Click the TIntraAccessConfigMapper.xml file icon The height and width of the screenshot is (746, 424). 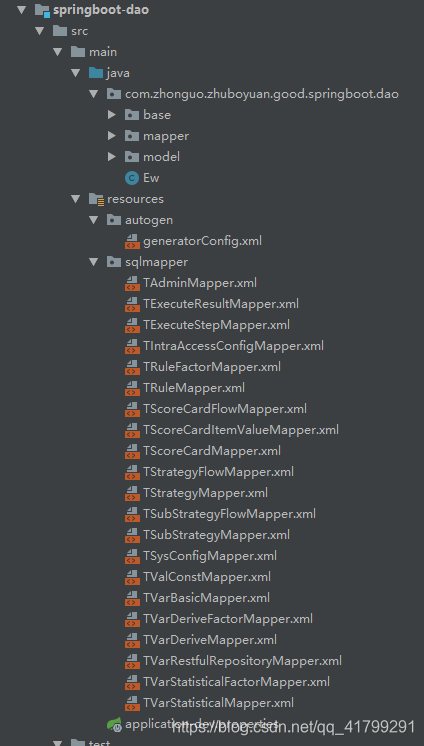132,346
